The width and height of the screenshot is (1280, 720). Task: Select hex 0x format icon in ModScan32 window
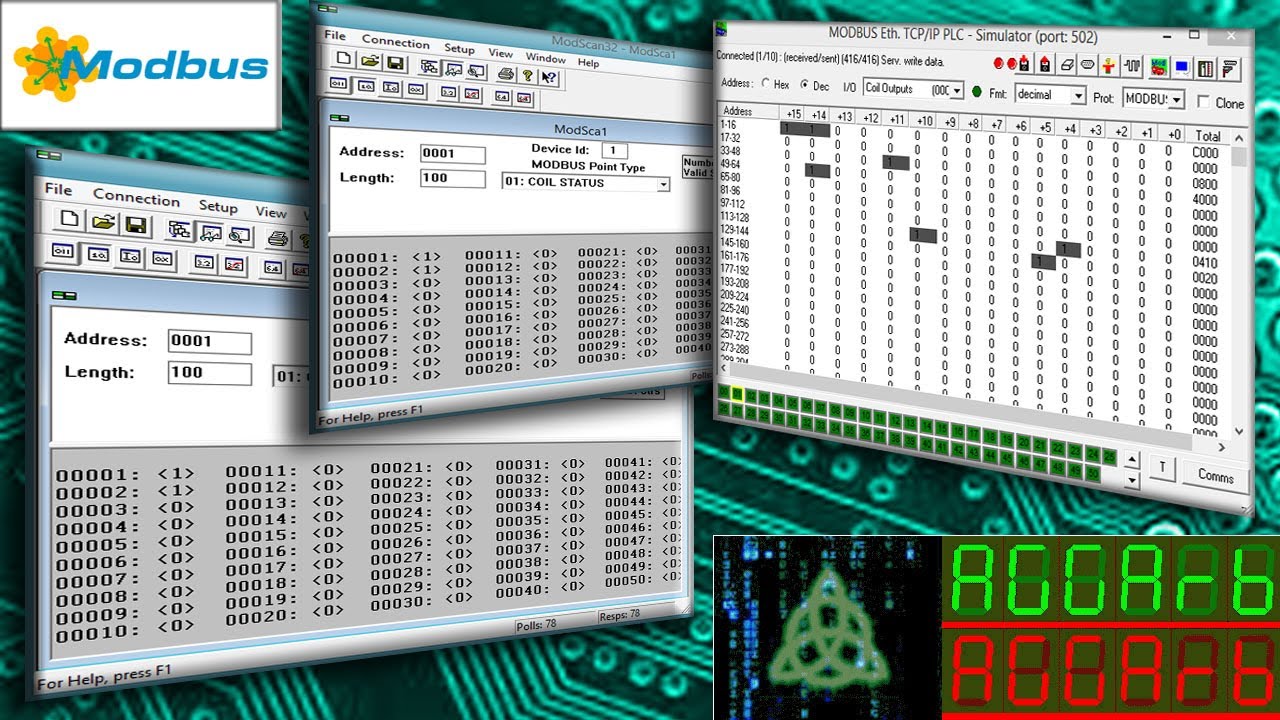click(x=415, y=90)
